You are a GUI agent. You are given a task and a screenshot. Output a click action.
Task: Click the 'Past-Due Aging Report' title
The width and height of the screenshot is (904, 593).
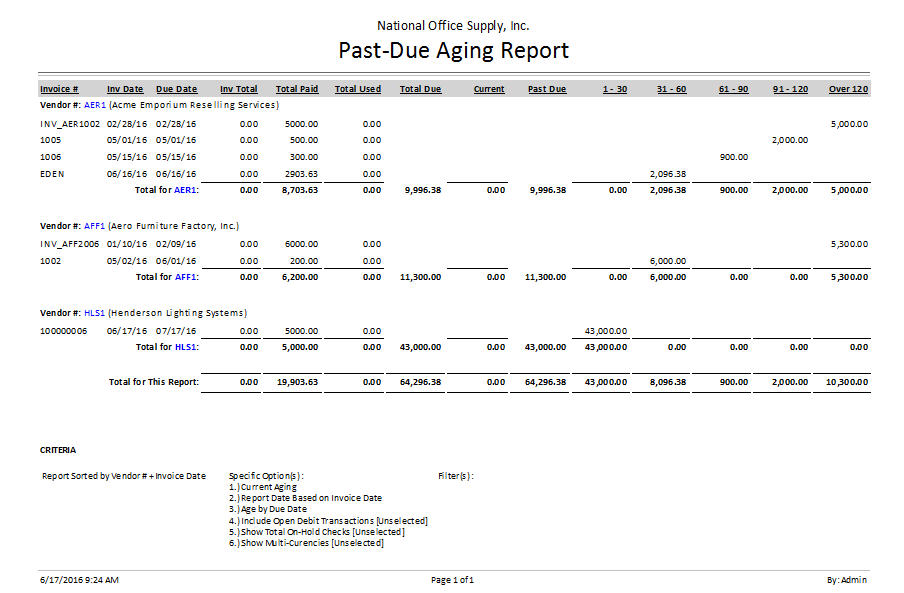click(x=453, y=50)
